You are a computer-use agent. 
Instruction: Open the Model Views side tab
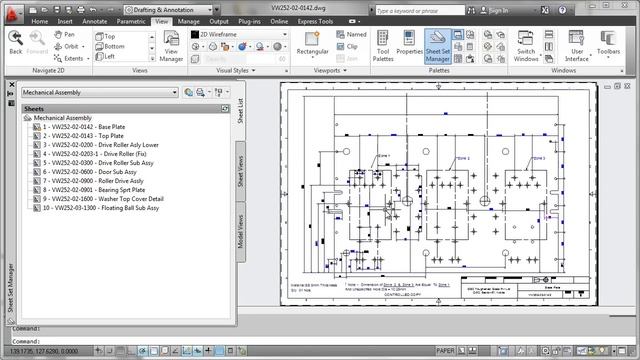click(240, 231)
